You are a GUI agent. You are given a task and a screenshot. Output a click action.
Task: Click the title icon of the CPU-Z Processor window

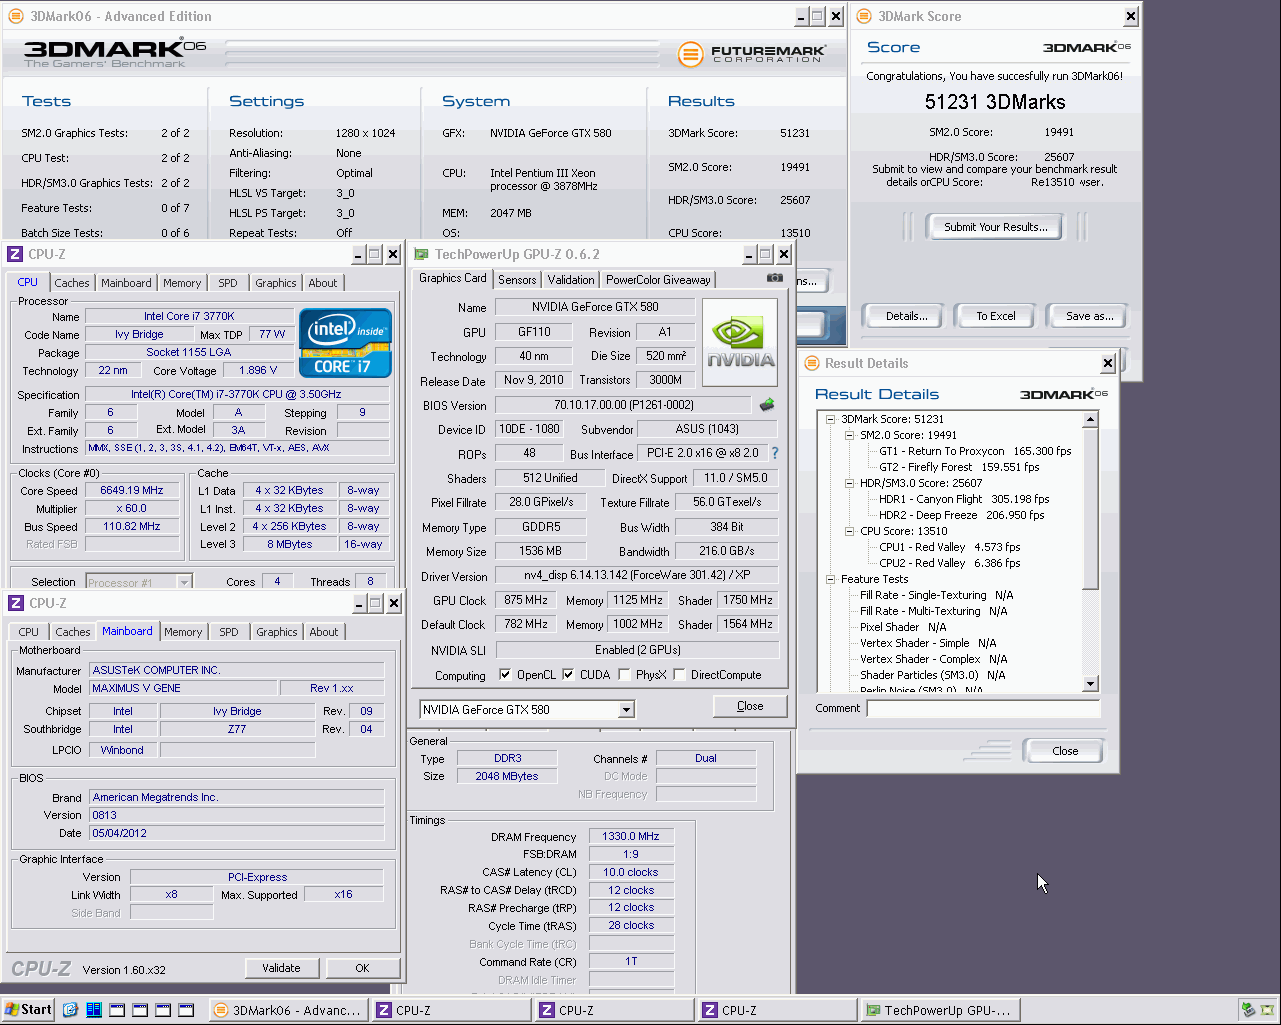15,254
